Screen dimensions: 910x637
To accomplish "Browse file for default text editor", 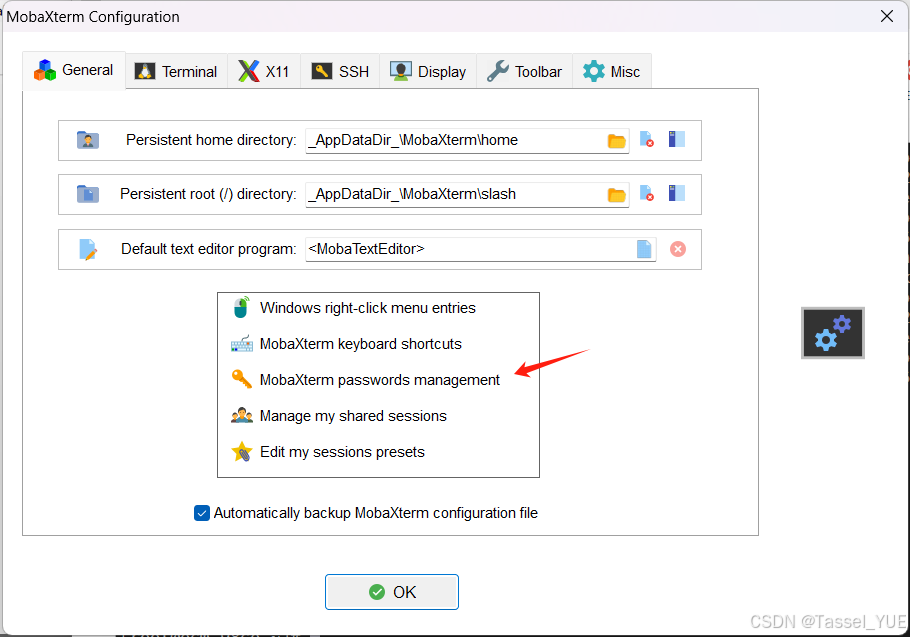I will point(644,249).
